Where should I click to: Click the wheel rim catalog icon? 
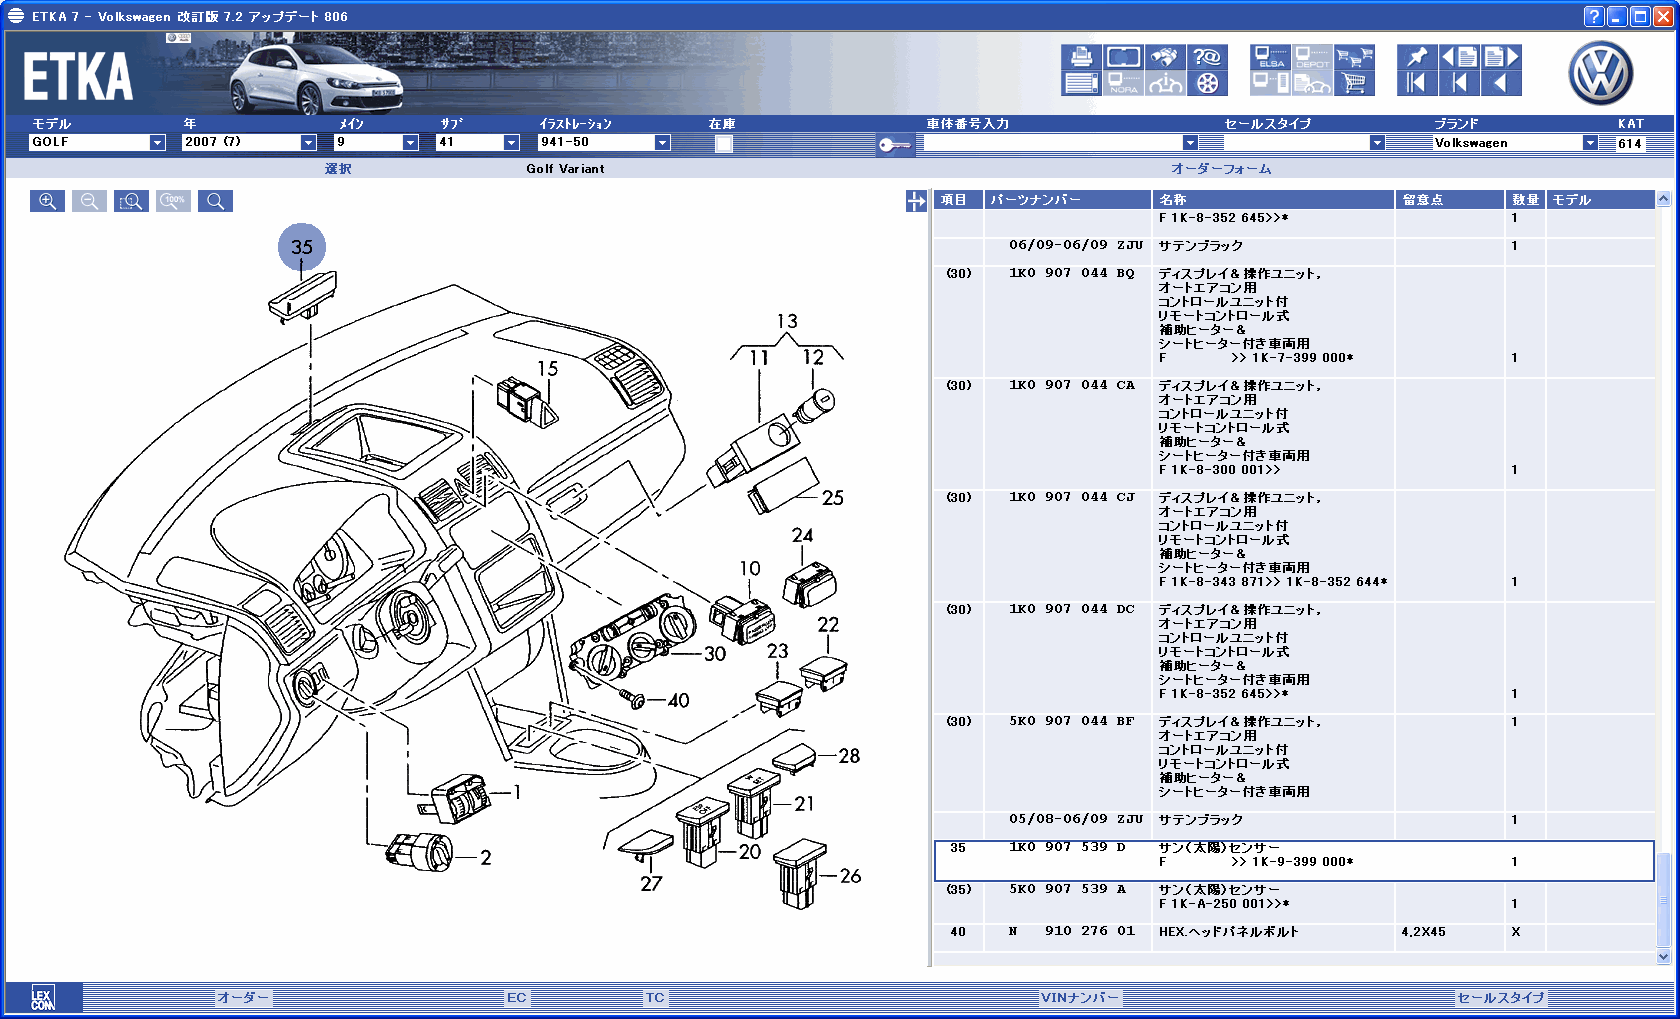point(1207,83)
